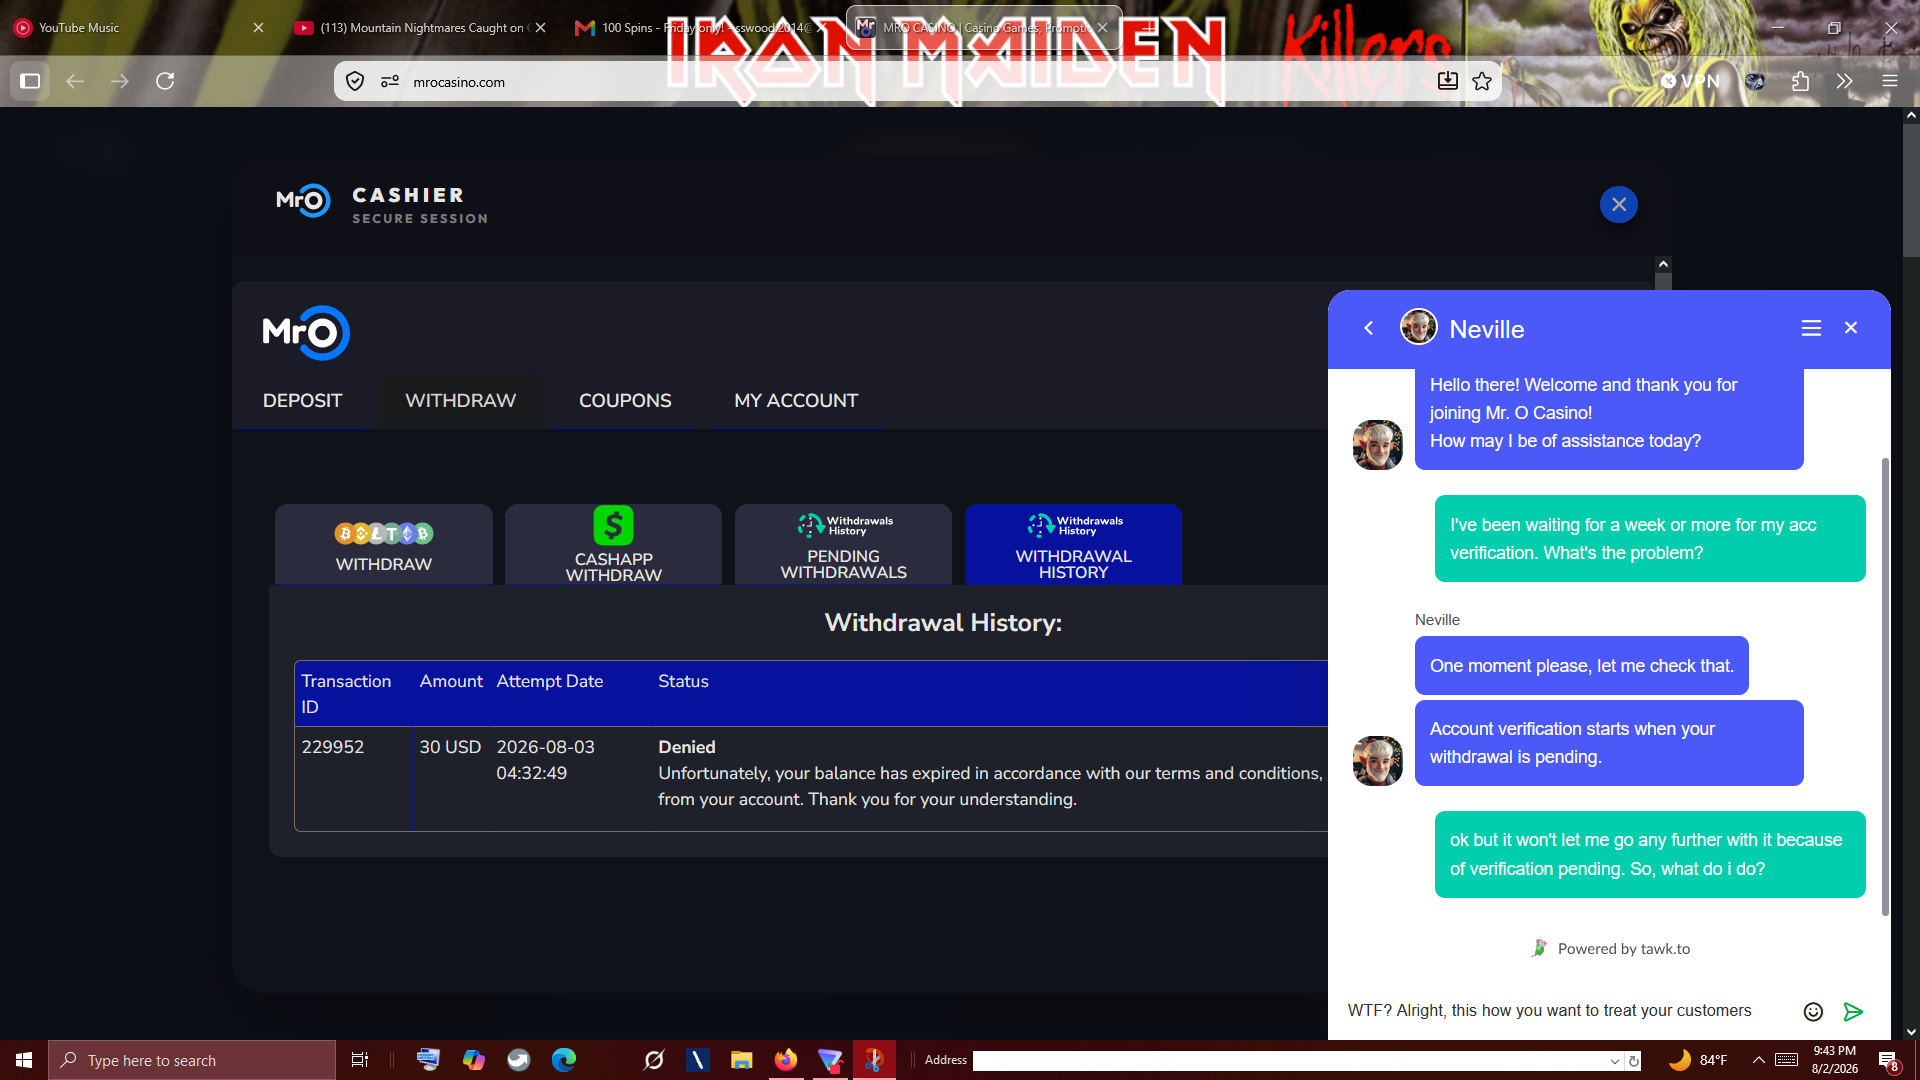Install the site as an app
The image size is (1920, 1080).
1447,81
